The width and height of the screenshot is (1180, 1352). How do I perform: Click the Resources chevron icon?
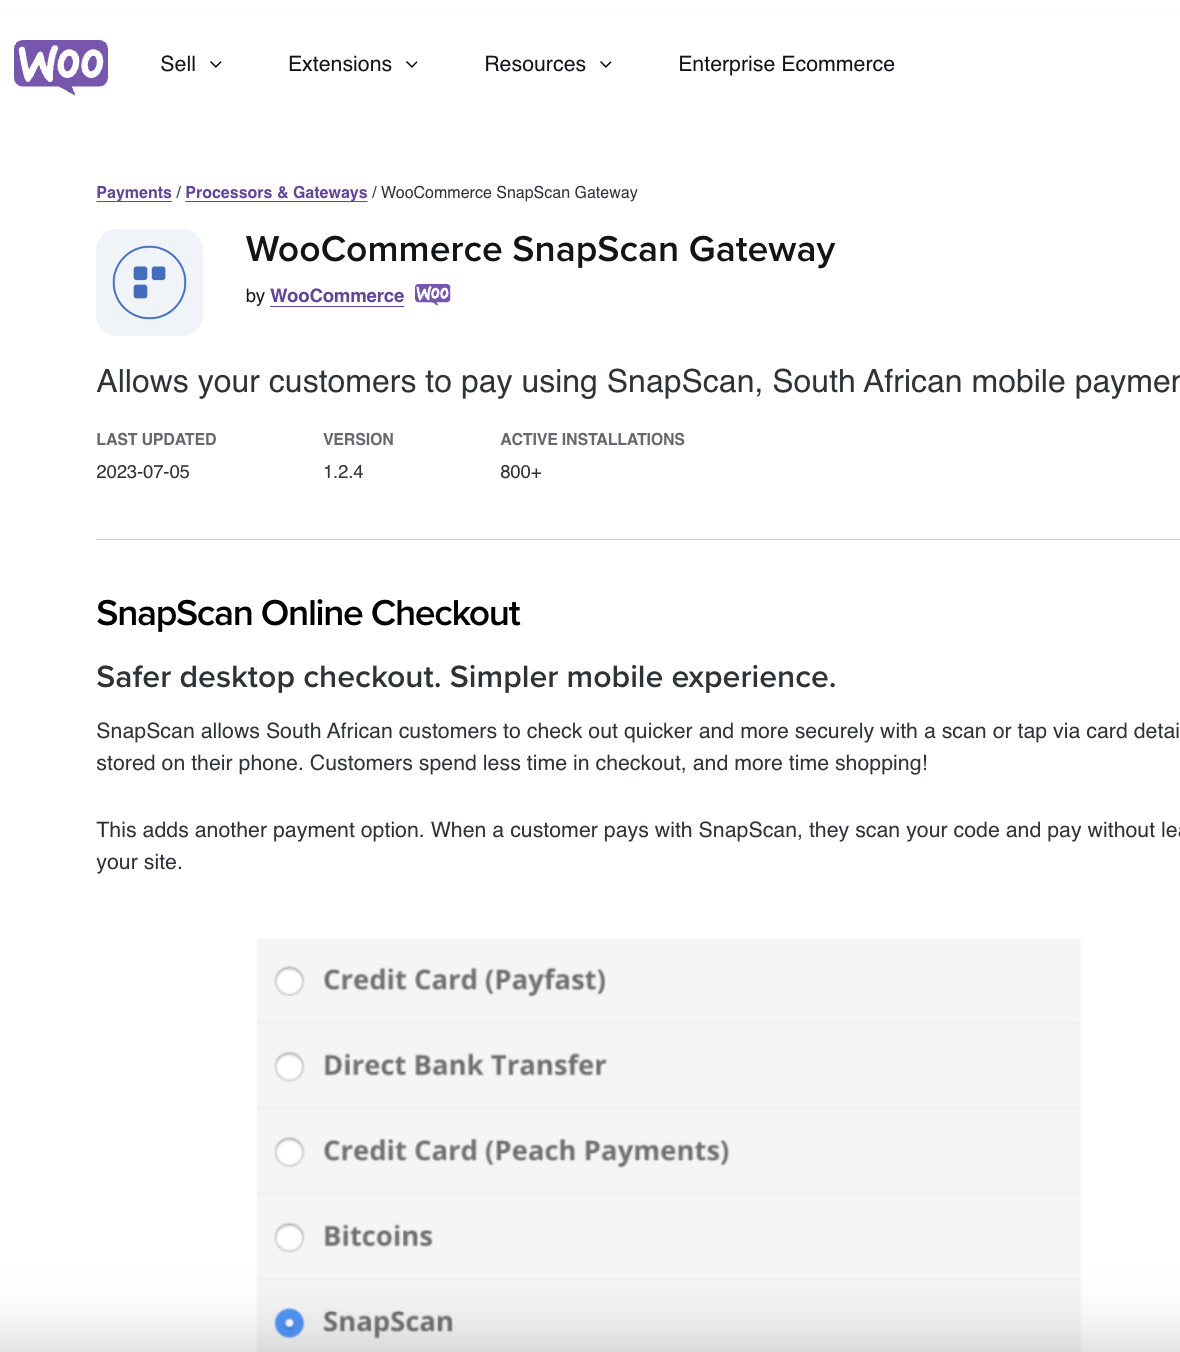[606, 65]
